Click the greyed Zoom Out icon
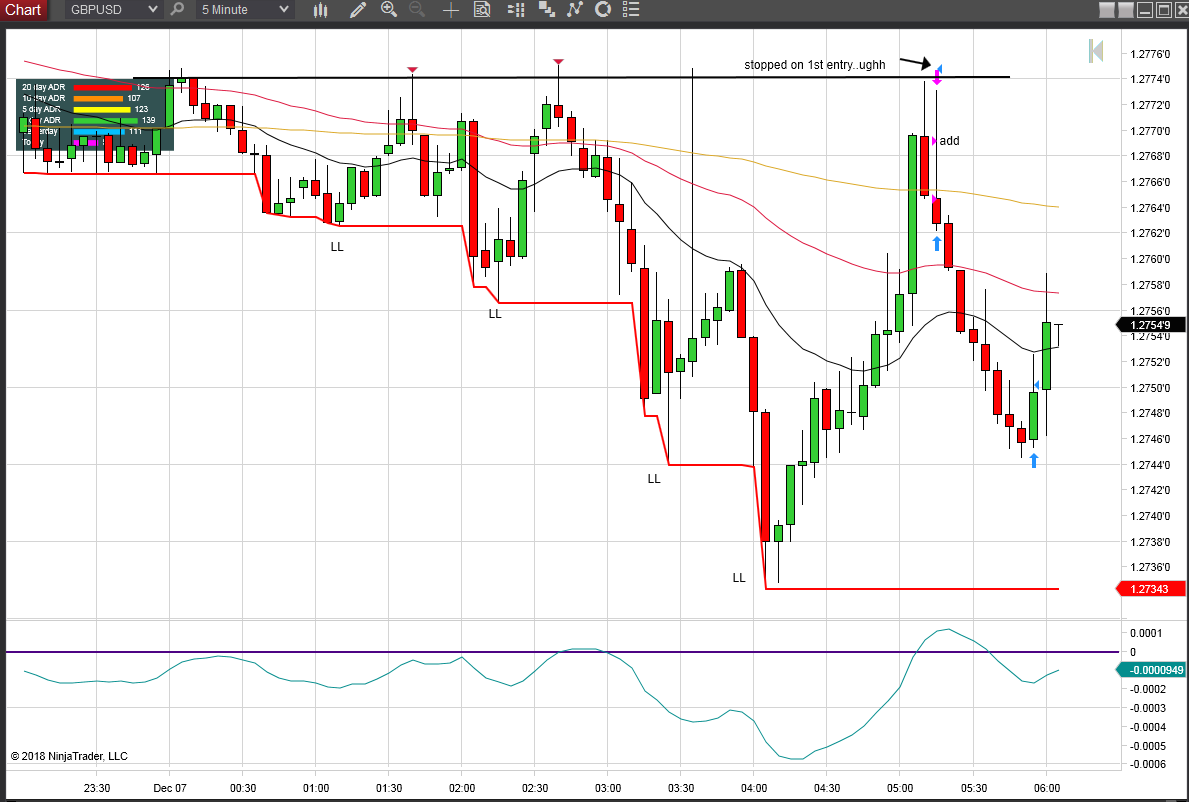Screen dimensions: 1189x802 (x=417, y=10)
